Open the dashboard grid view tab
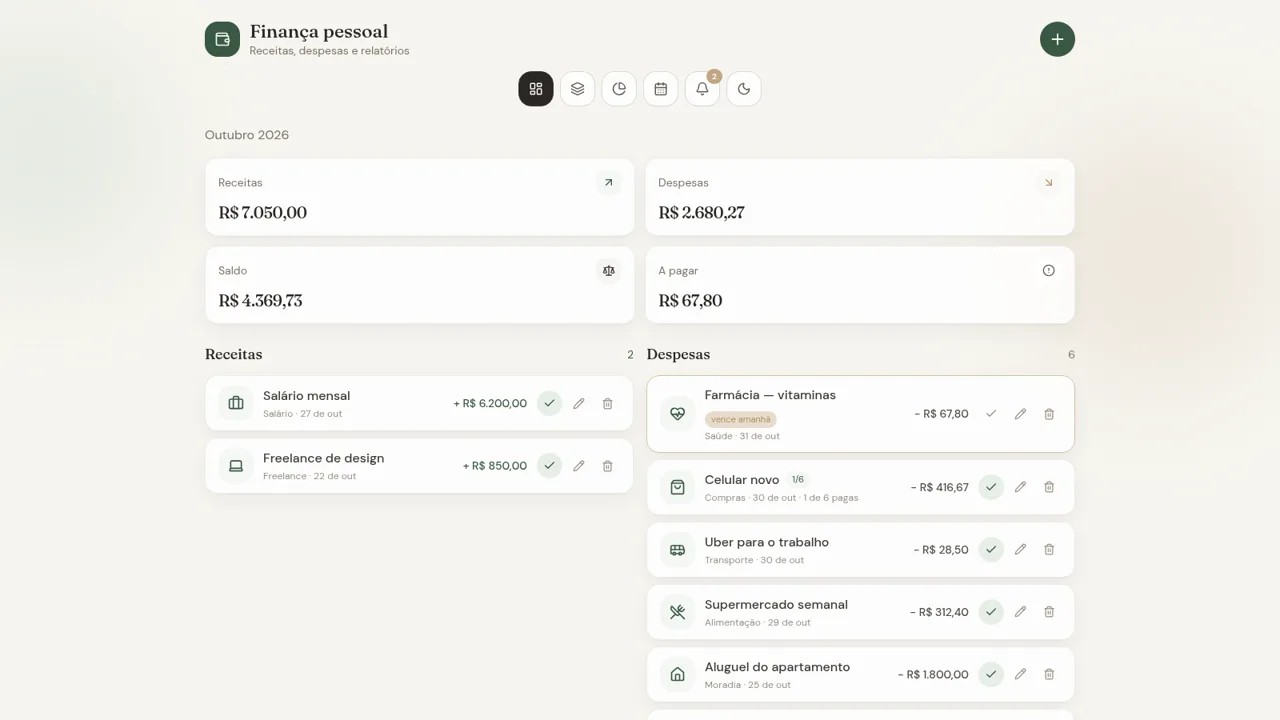The height and width of the screenshot is (720, 1280). (x=536, y=89)
